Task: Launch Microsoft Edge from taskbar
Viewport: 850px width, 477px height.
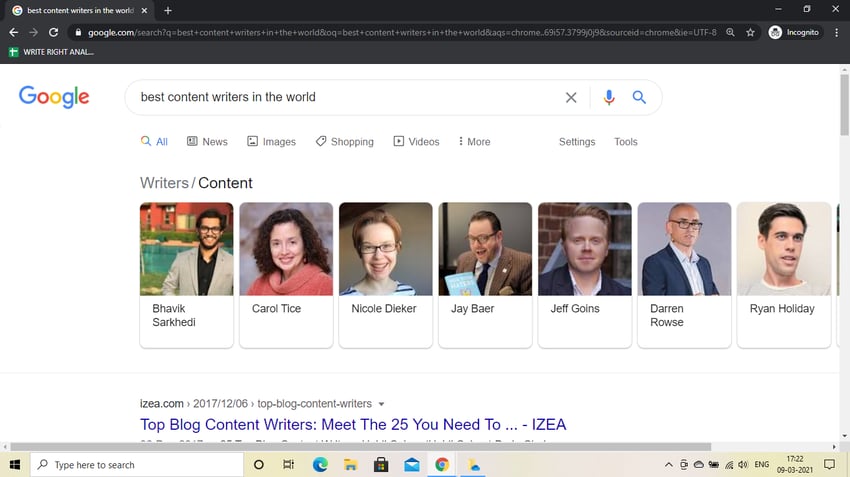Action: [x=320, y=465]
